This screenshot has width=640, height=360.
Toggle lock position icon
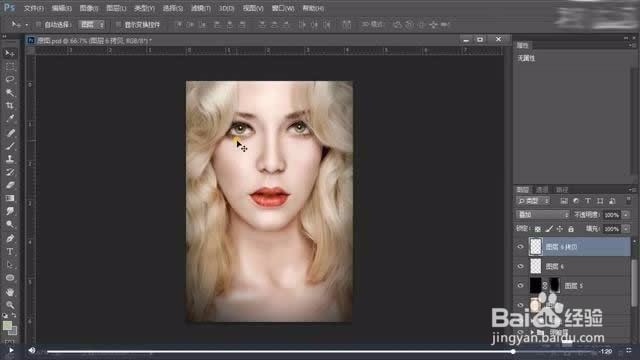[560, 229]
